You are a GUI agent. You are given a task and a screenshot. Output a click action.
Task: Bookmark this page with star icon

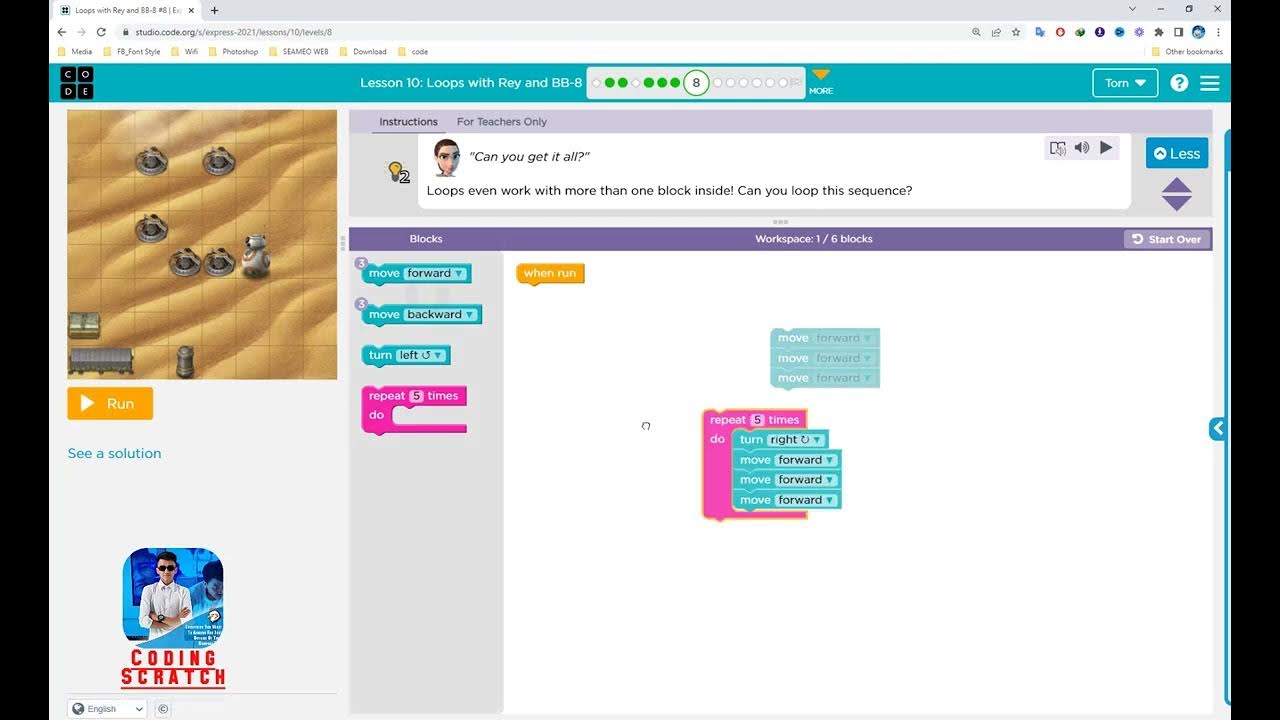click(1016, 32)
